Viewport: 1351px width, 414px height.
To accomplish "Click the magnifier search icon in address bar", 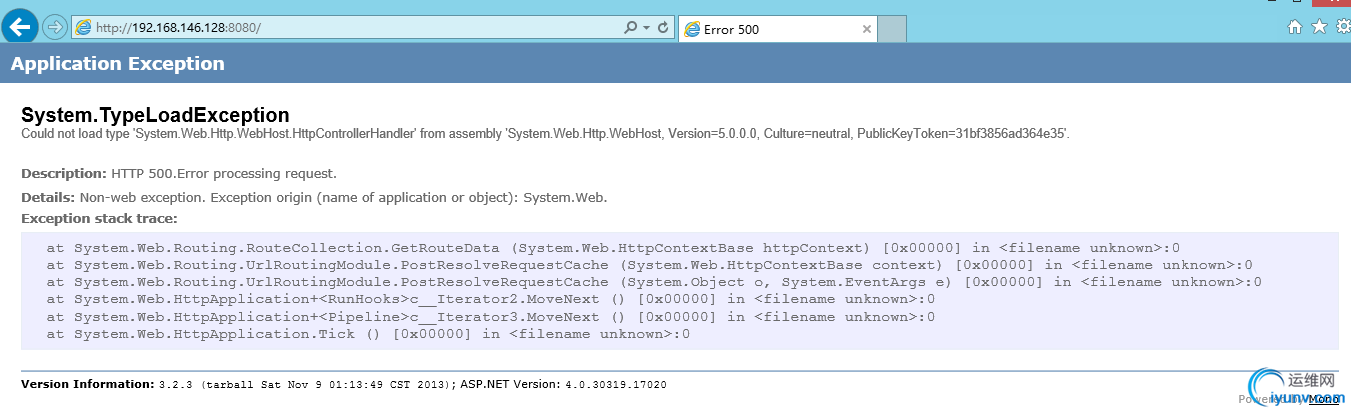I will [x=630, y=27].
